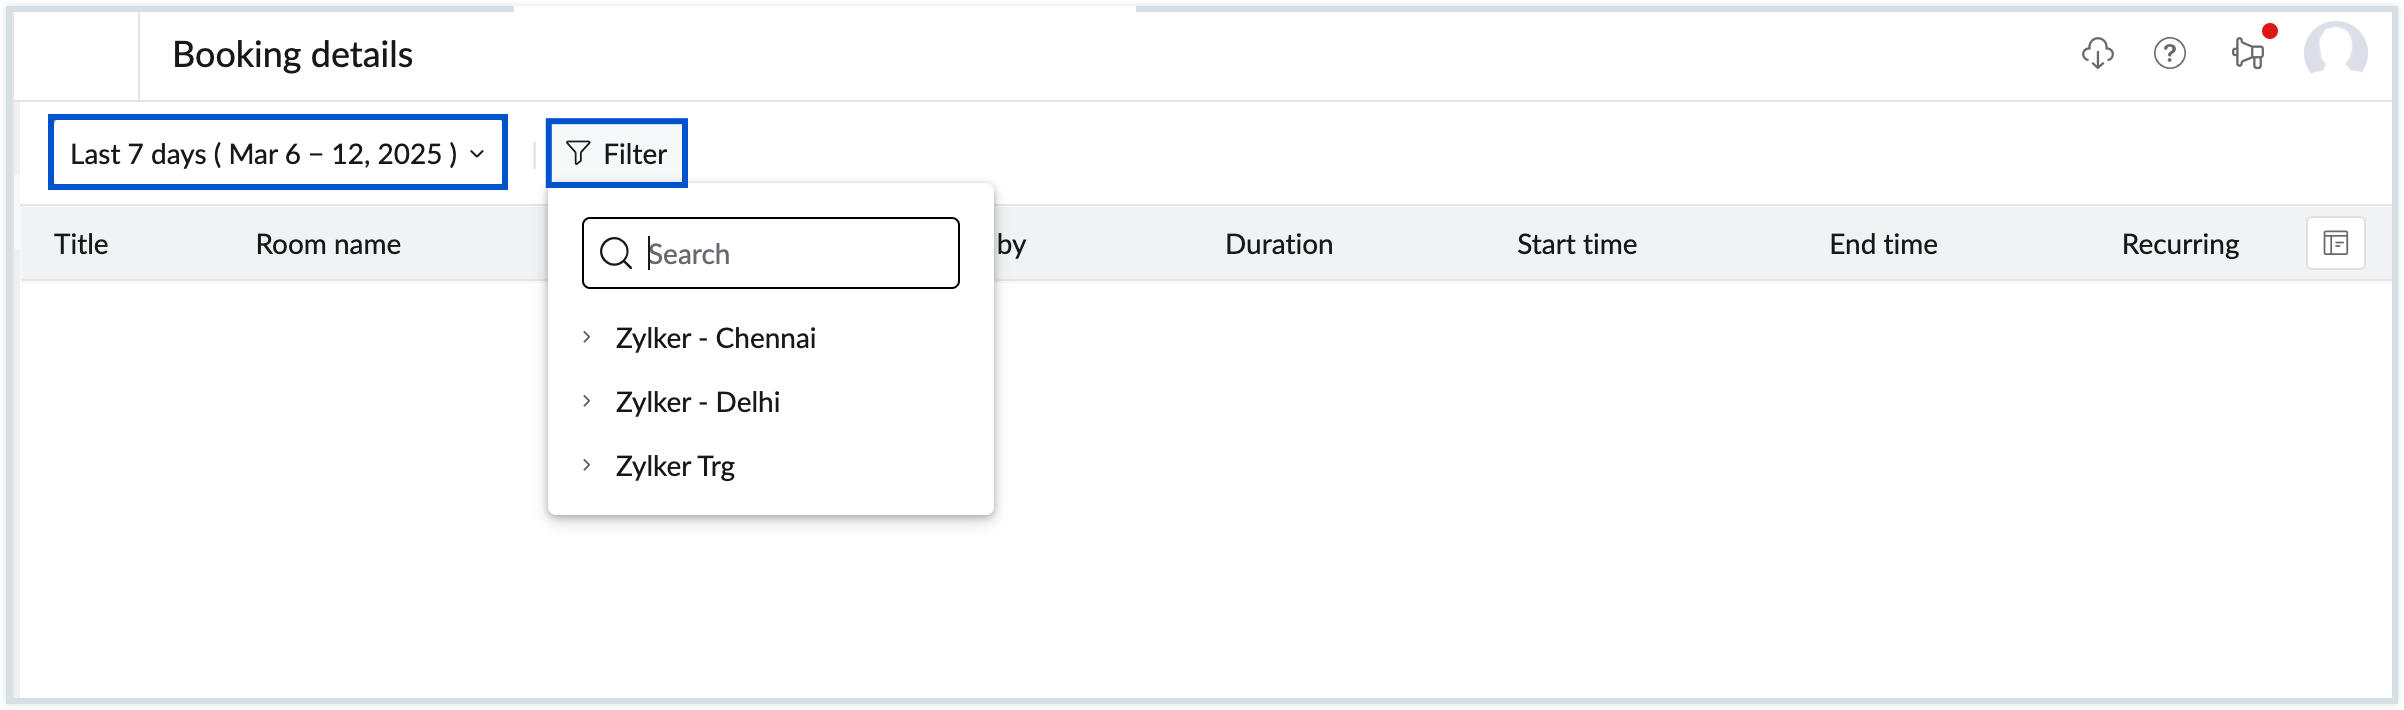Open the column customization icon

[x=2335, y=243]
